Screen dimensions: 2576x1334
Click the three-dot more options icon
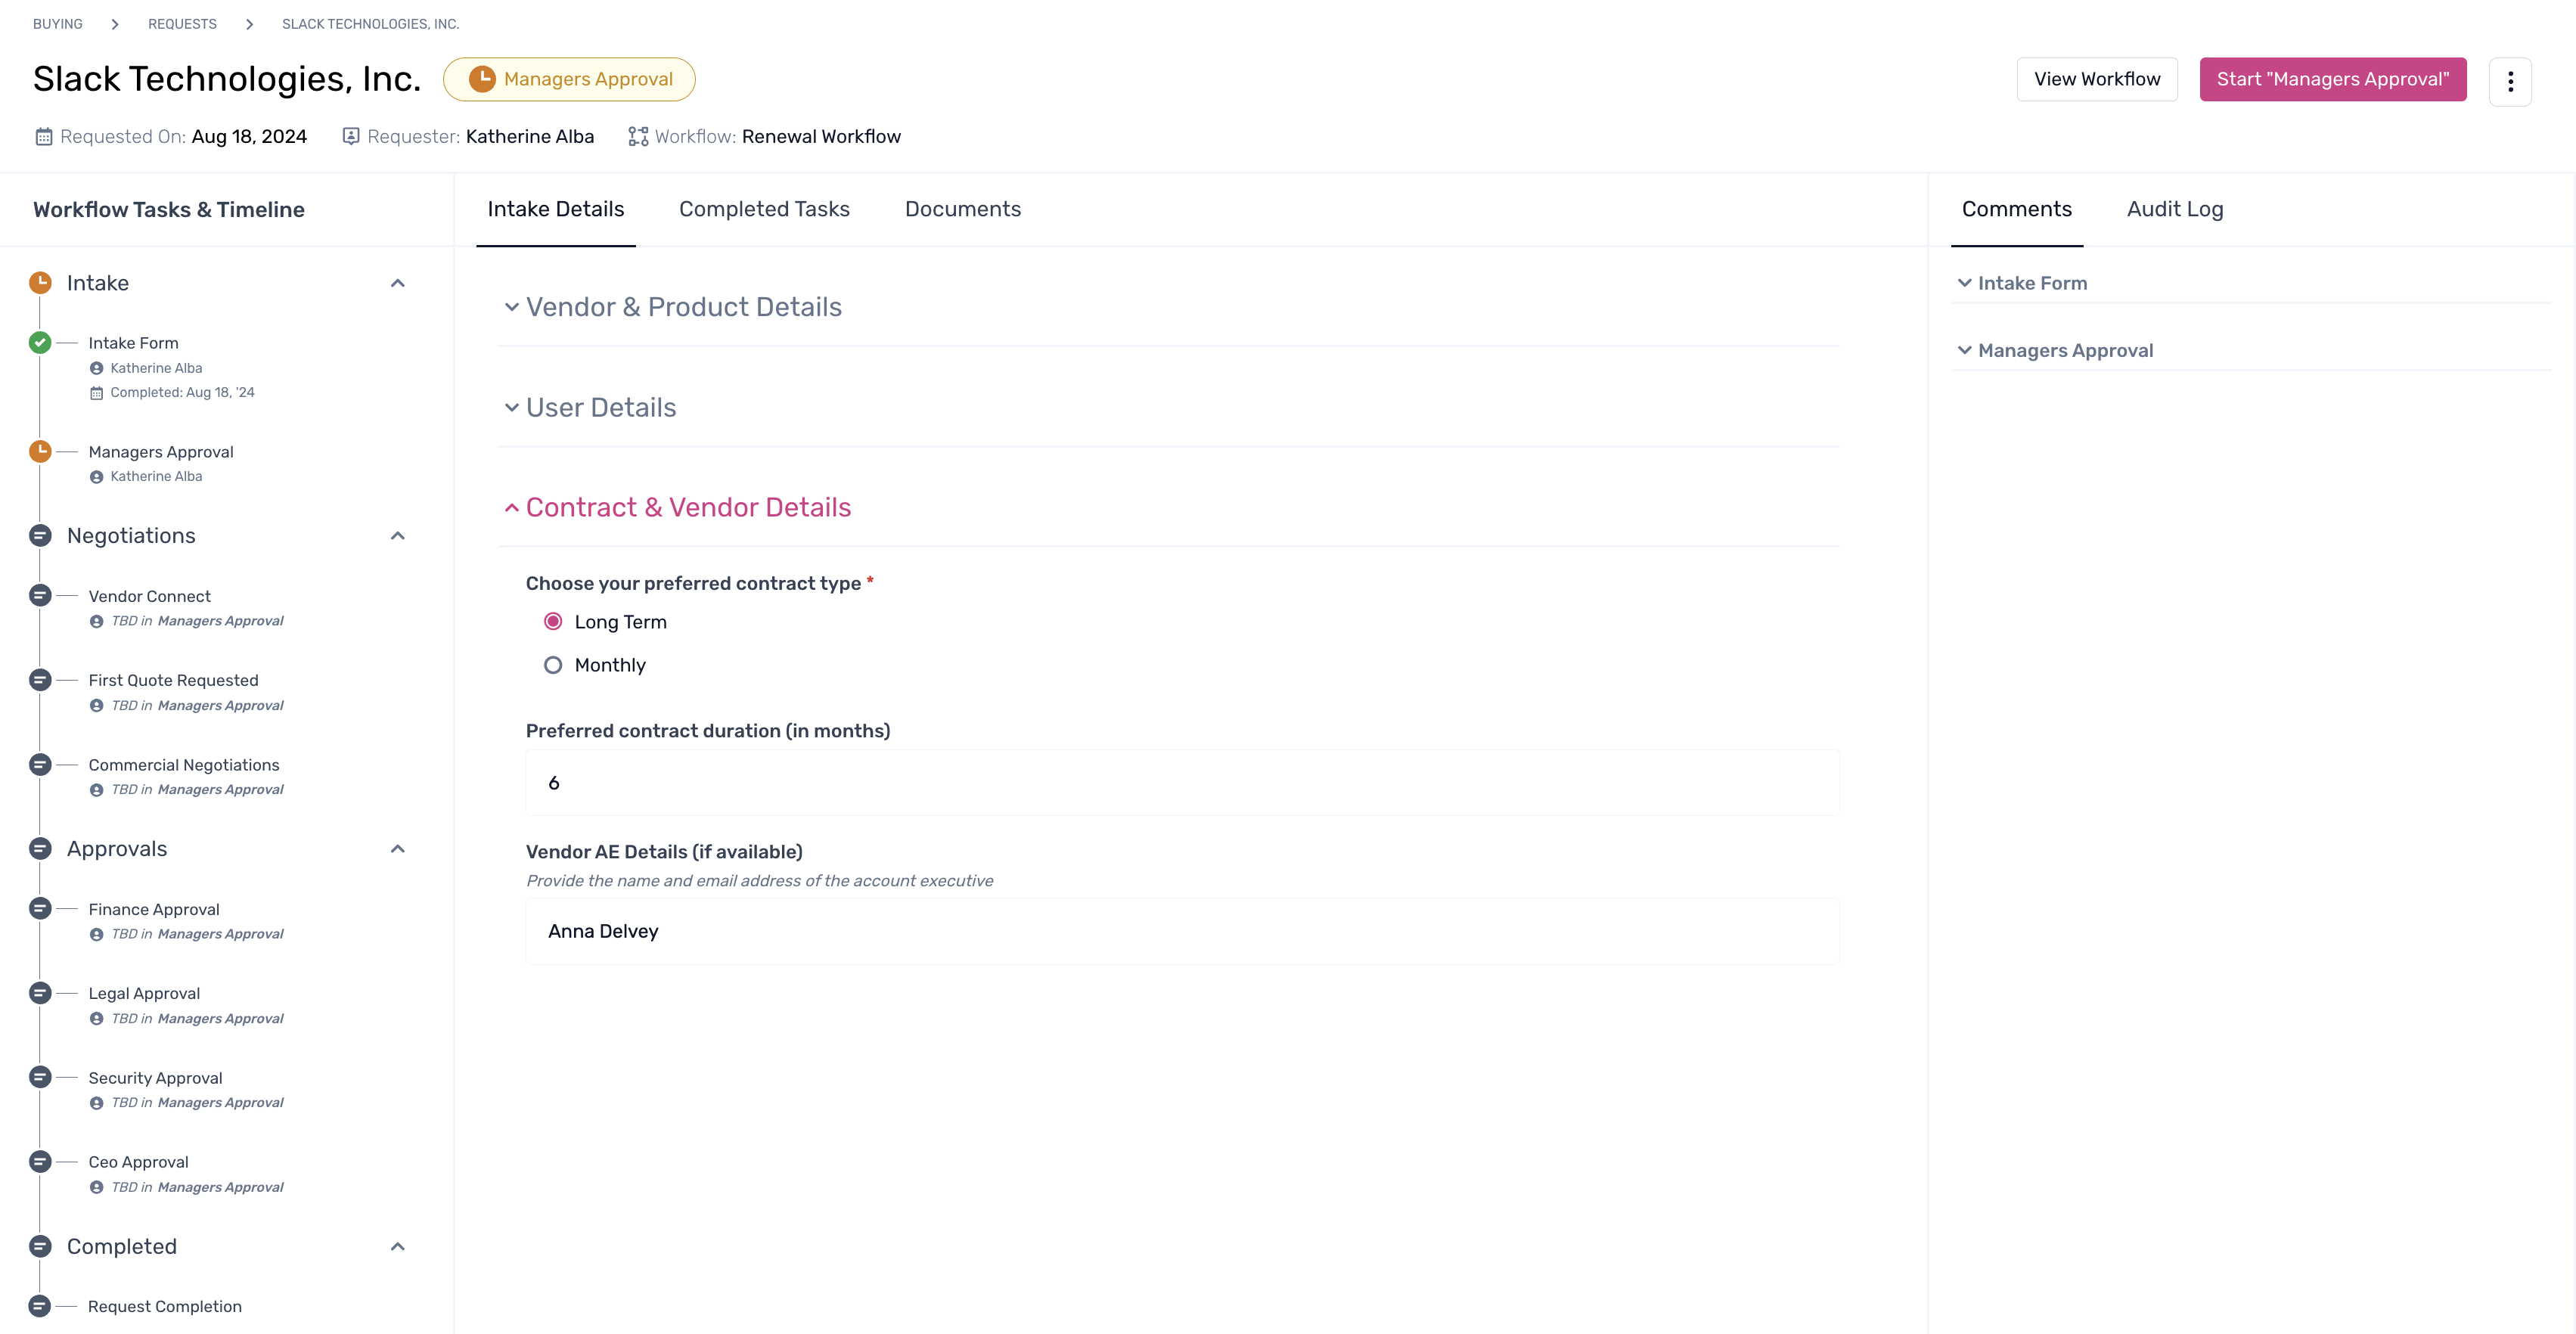tap(2510, 81)
